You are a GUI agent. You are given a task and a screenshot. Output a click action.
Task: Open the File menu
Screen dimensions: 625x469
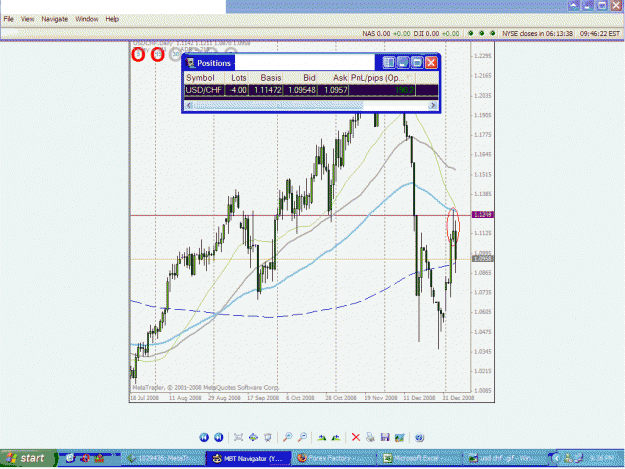click(x=8, y=19)
